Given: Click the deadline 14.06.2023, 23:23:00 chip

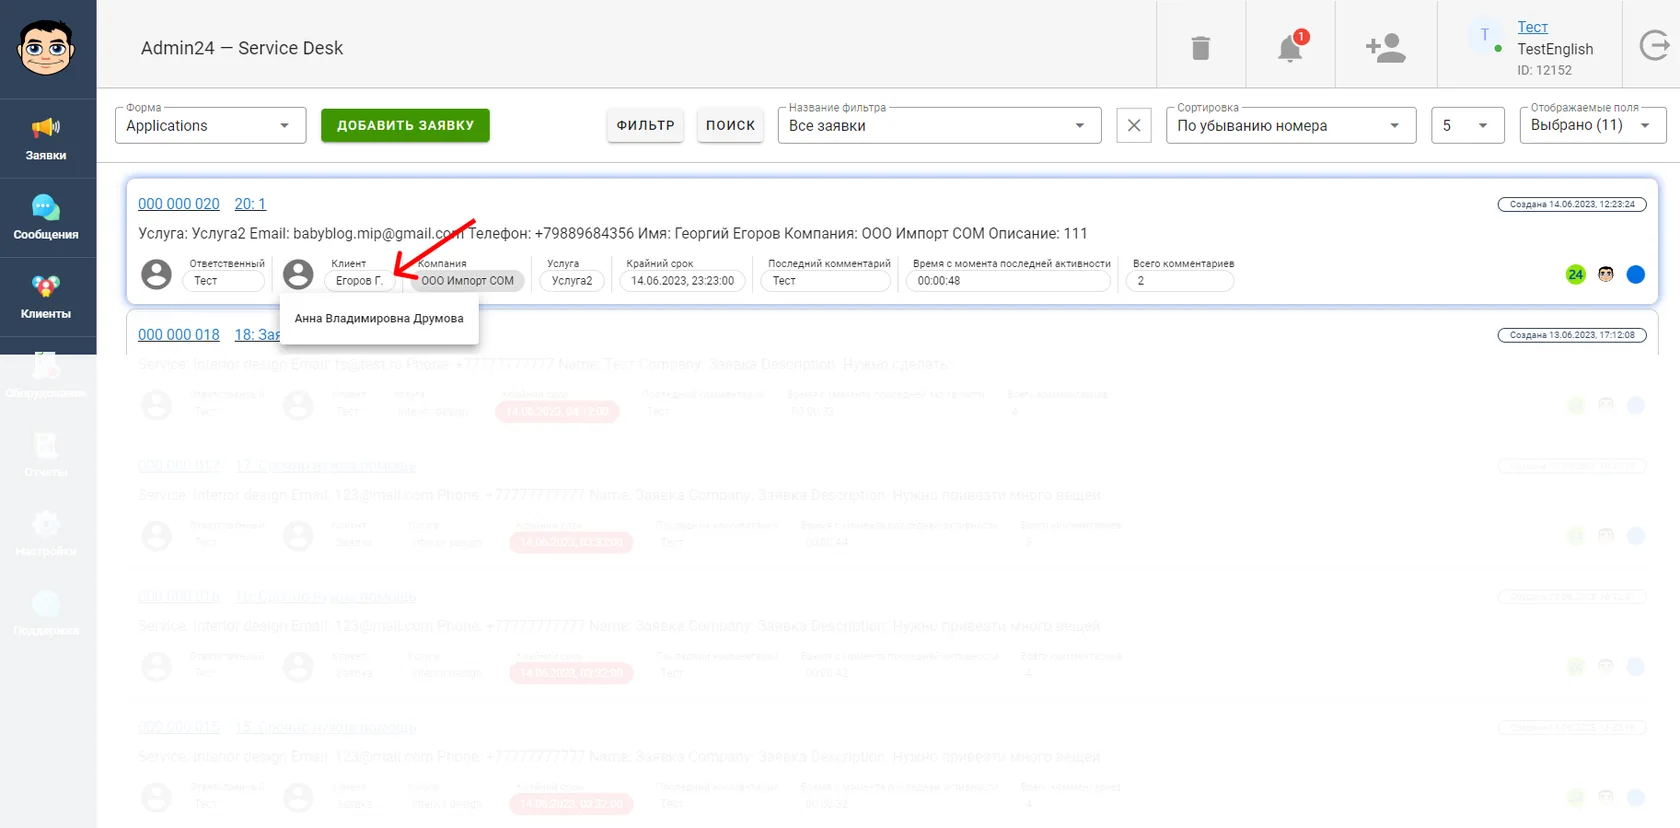Looking at the screenshot, I should click(683, 281).
